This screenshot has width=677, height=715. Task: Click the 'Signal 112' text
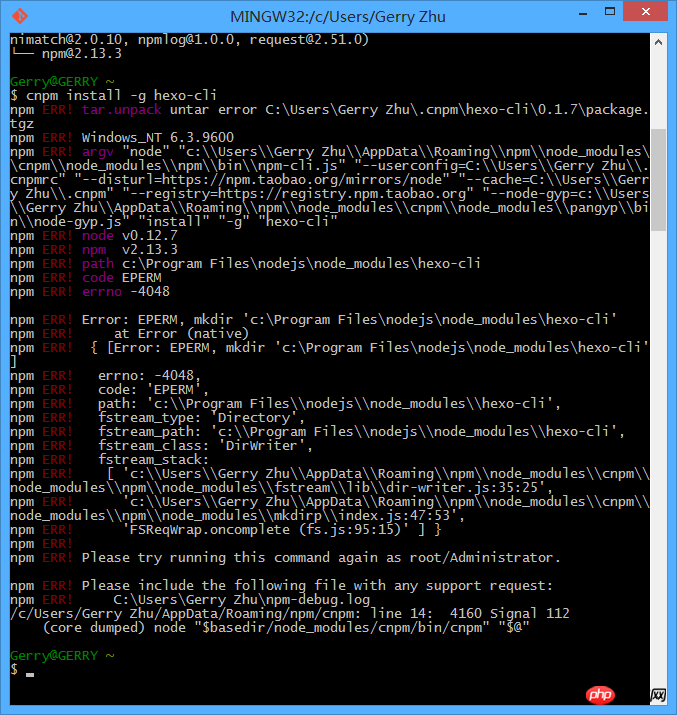coord(530,614)
